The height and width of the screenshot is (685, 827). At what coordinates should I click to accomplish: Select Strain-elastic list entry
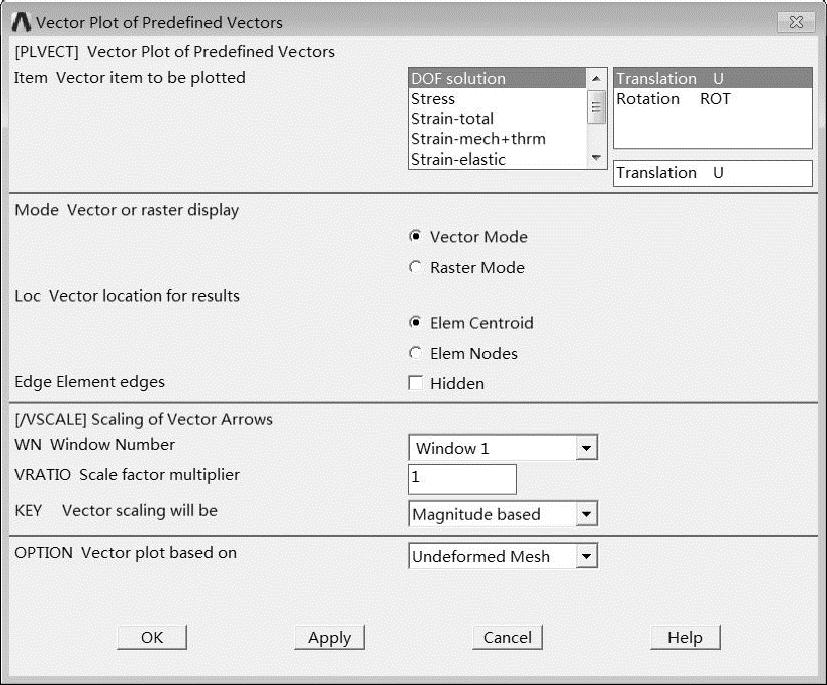coord(497,159)
